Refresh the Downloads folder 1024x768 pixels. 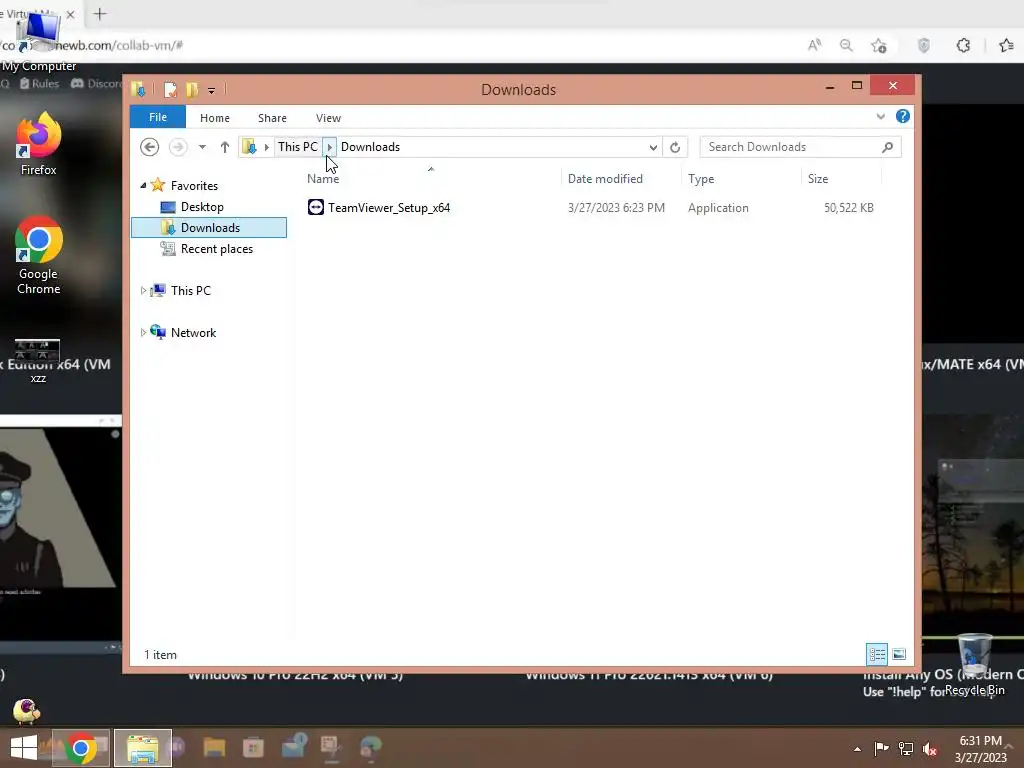[x=675, y=148]
